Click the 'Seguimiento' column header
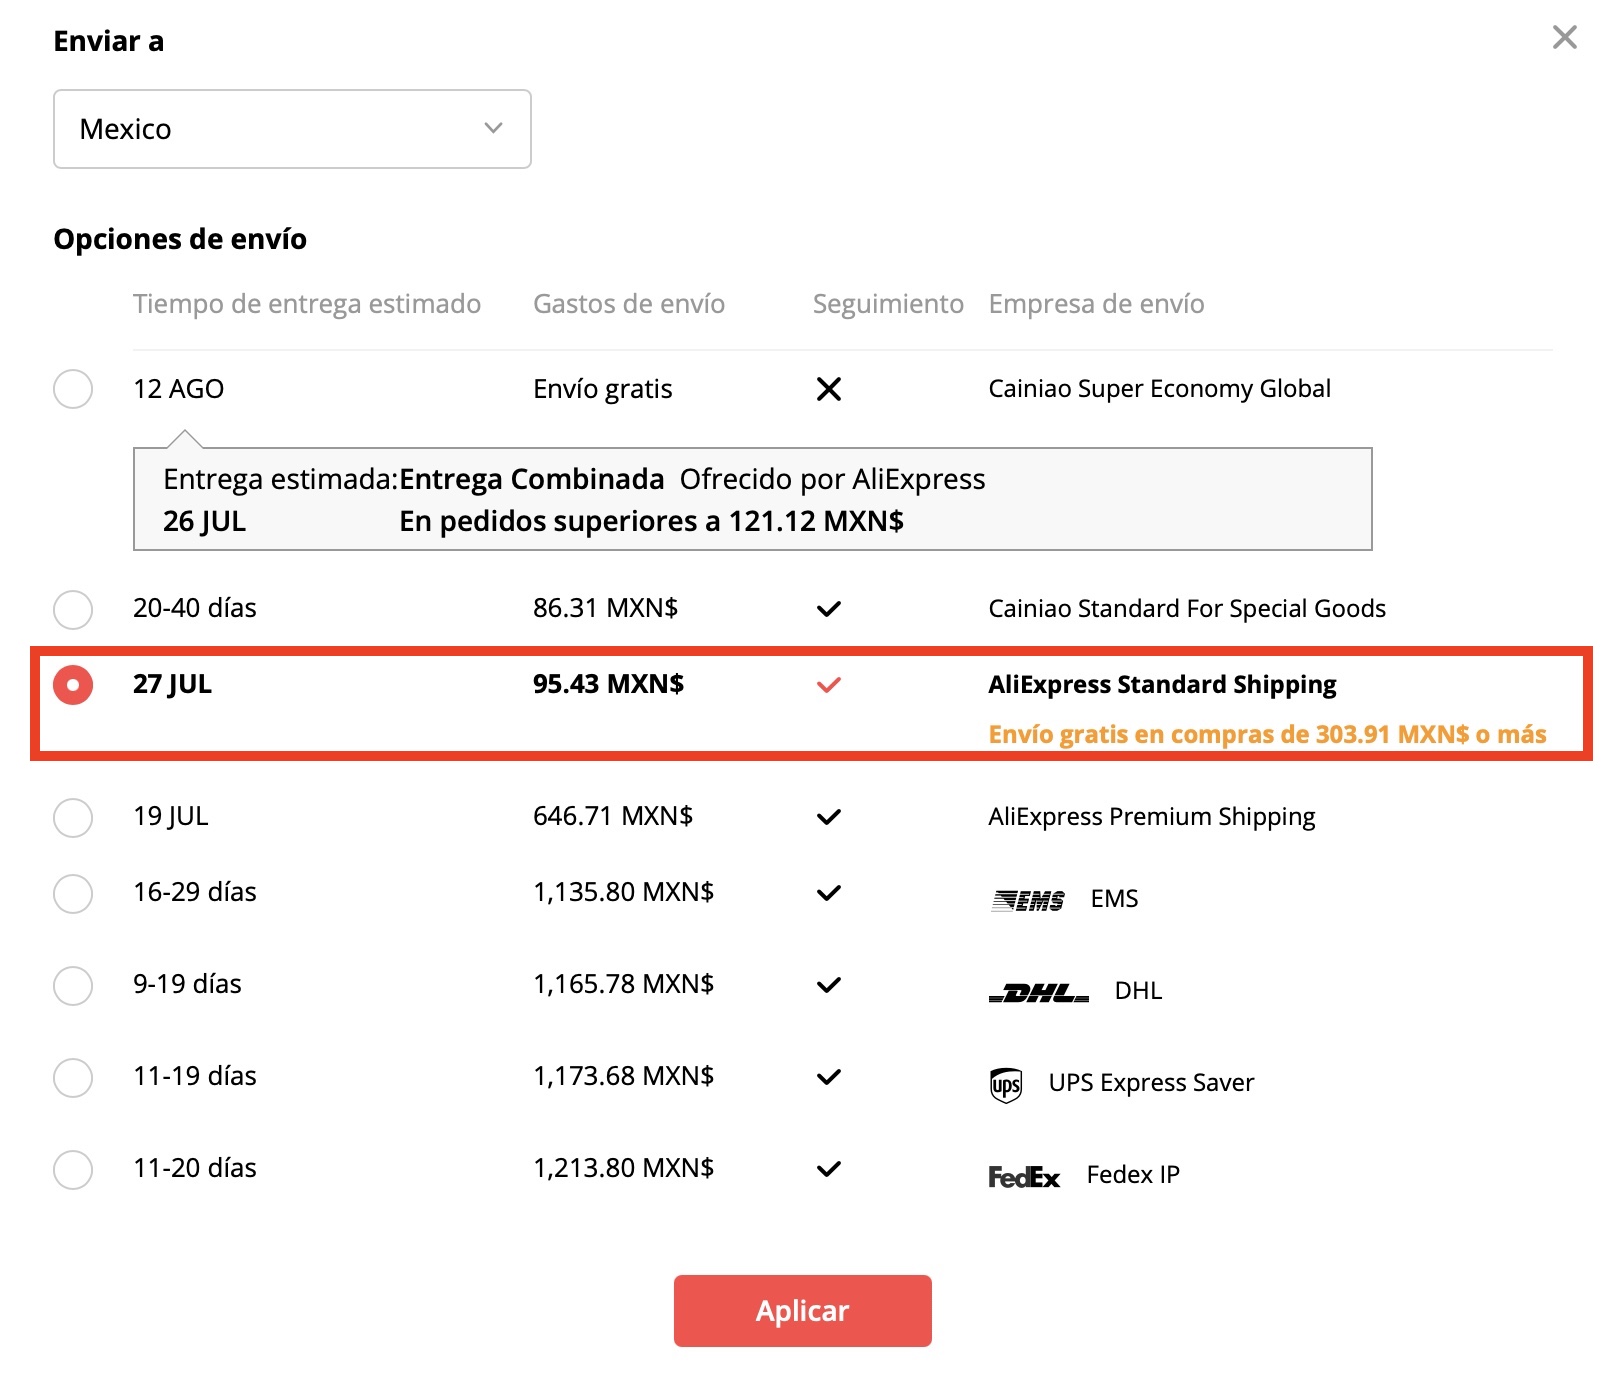 pyautogui.click(x=888, y=304)
